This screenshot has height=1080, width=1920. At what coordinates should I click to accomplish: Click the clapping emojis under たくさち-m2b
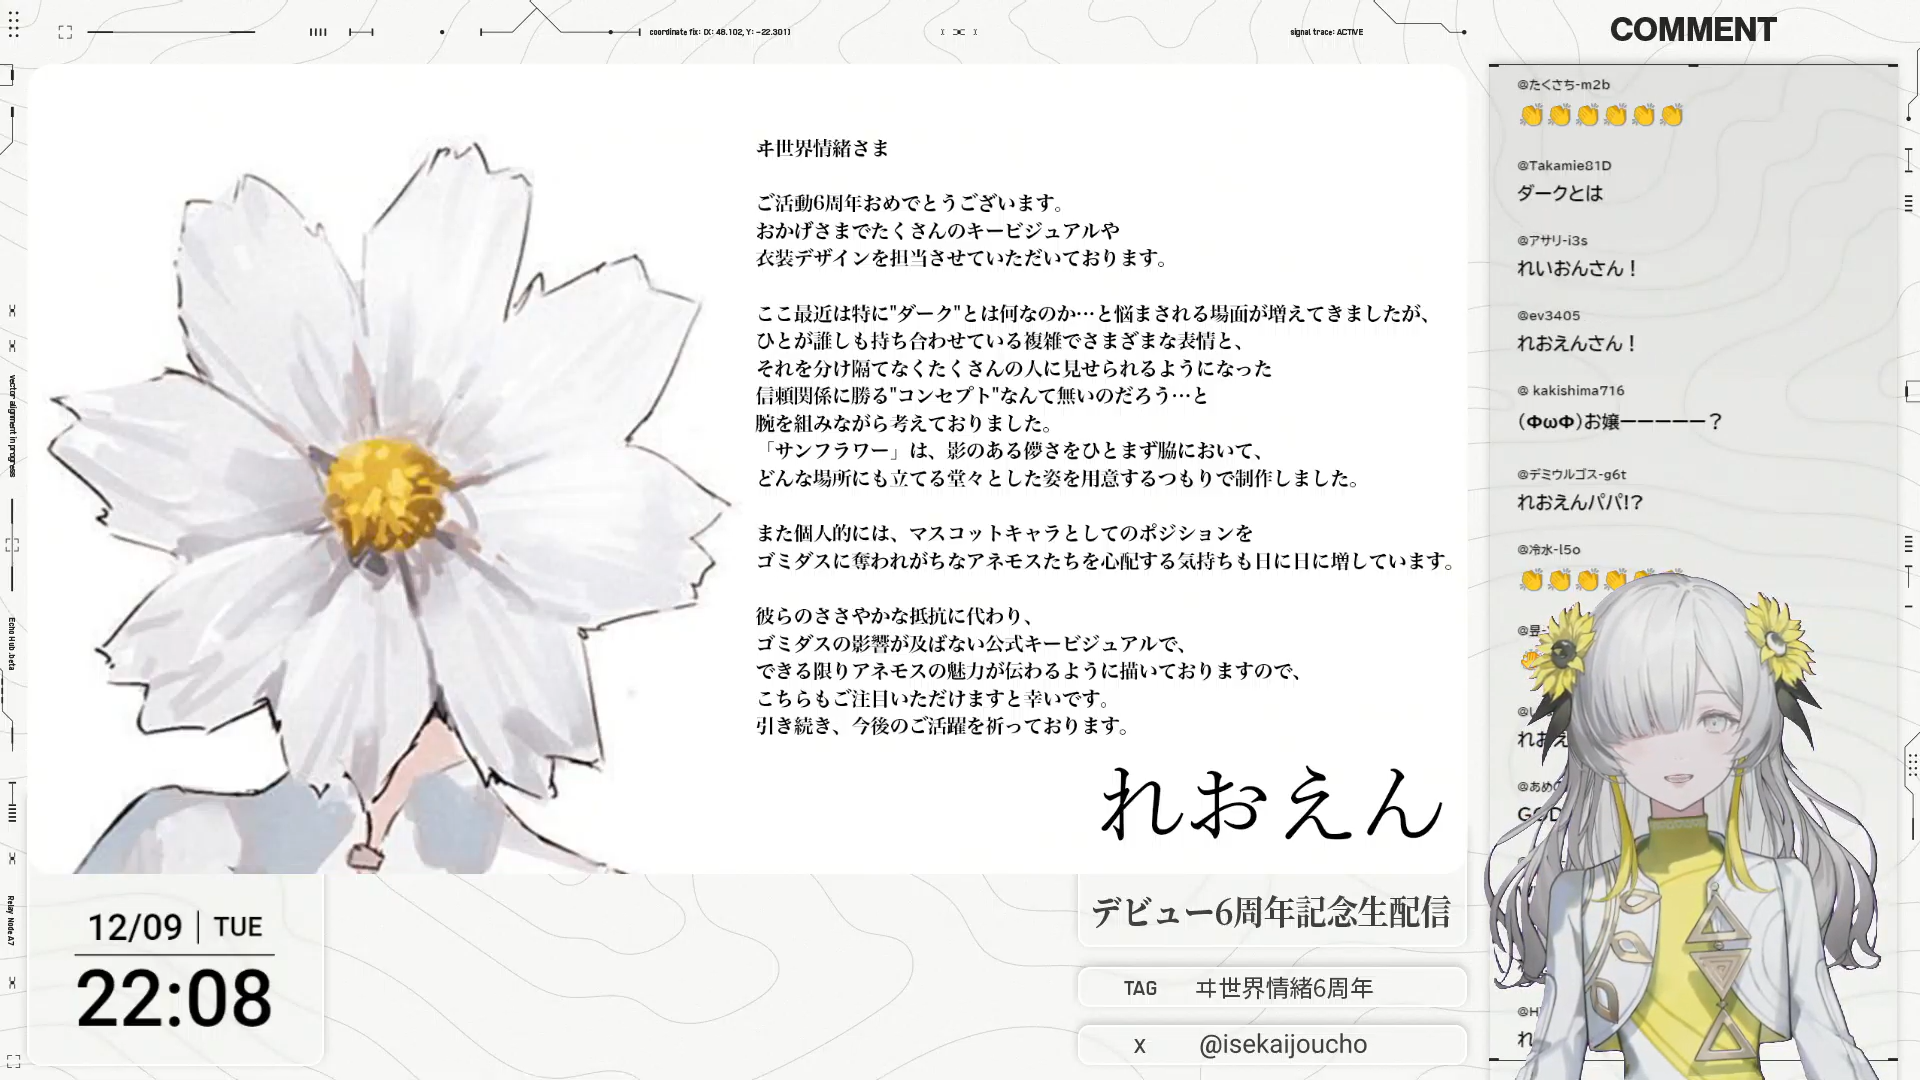coord(1600,116)
